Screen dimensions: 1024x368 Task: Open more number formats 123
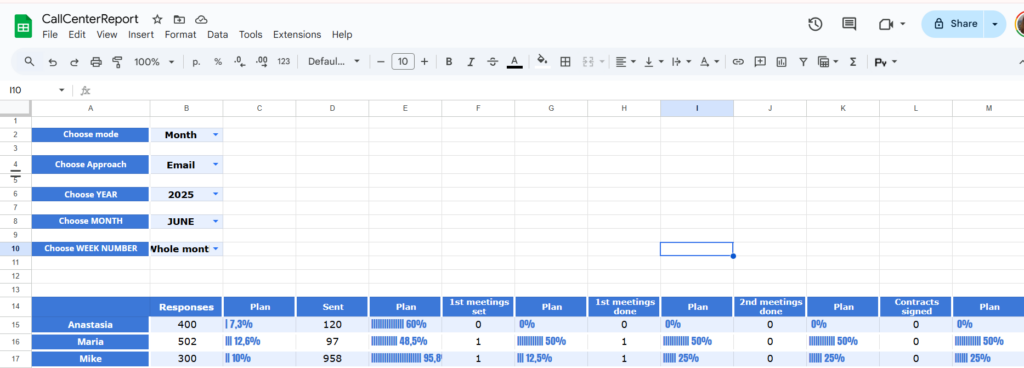click(x=283, y=62)
